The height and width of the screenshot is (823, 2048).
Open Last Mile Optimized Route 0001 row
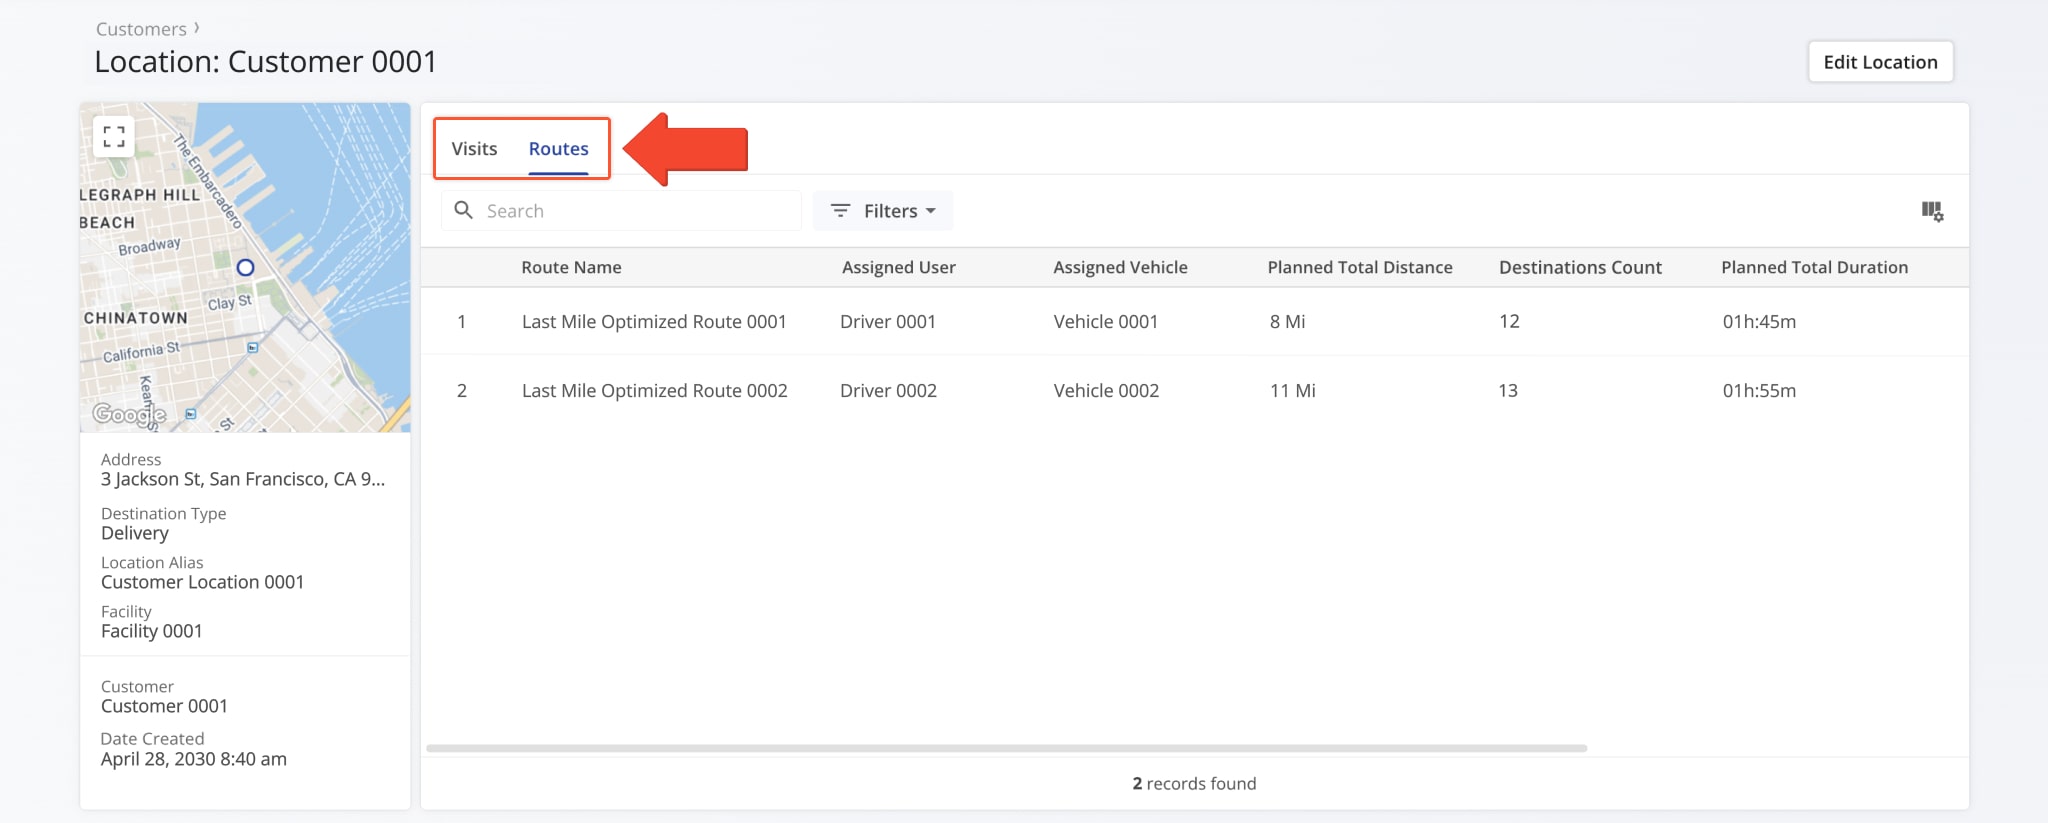click(x=653, y=322)
